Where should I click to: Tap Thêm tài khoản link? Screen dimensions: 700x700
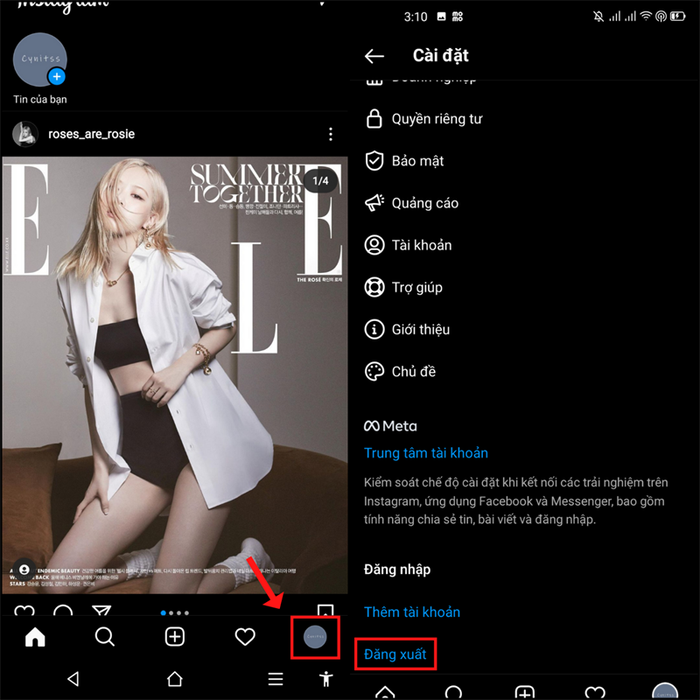(x=412, y=612)
